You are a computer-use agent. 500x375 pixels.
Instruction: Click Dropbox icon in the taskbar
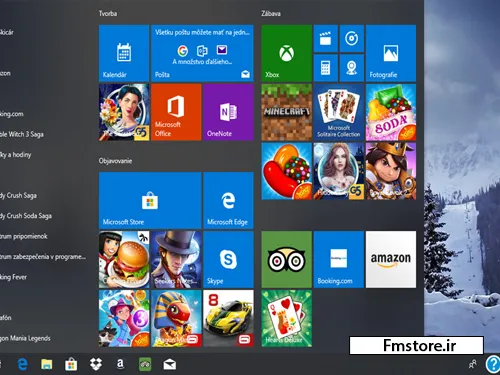tap(96, 364)
